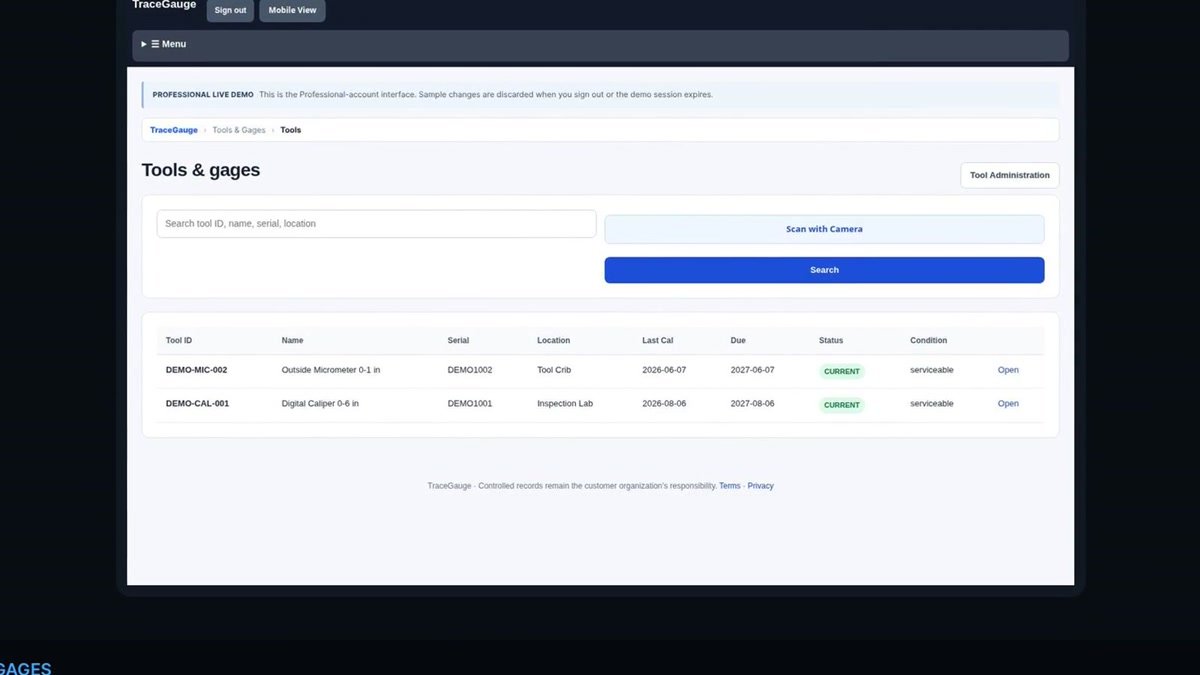Click the PROFESSIONAL LIVE DEMO banner label
Screen dimensions: 1200x675
[x=203, y=95]
